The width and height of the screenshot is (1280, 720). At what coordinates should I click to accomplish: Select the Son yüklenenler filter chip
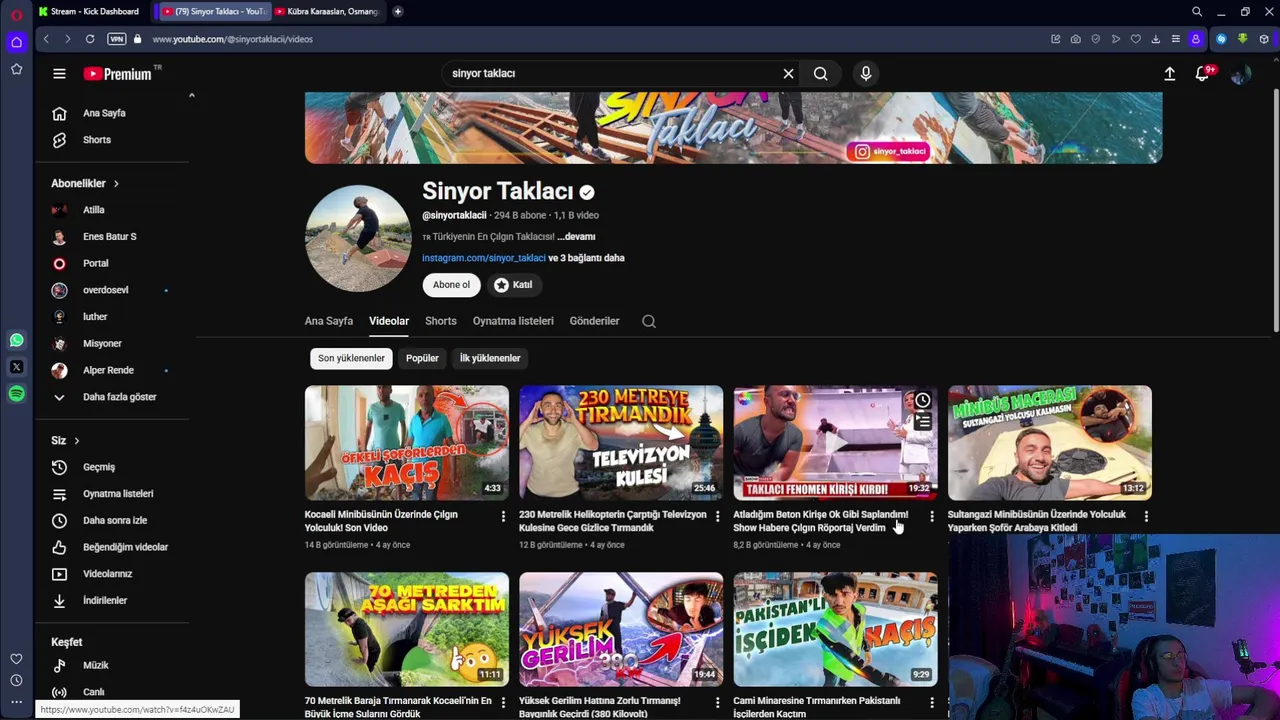click(351, 358)
